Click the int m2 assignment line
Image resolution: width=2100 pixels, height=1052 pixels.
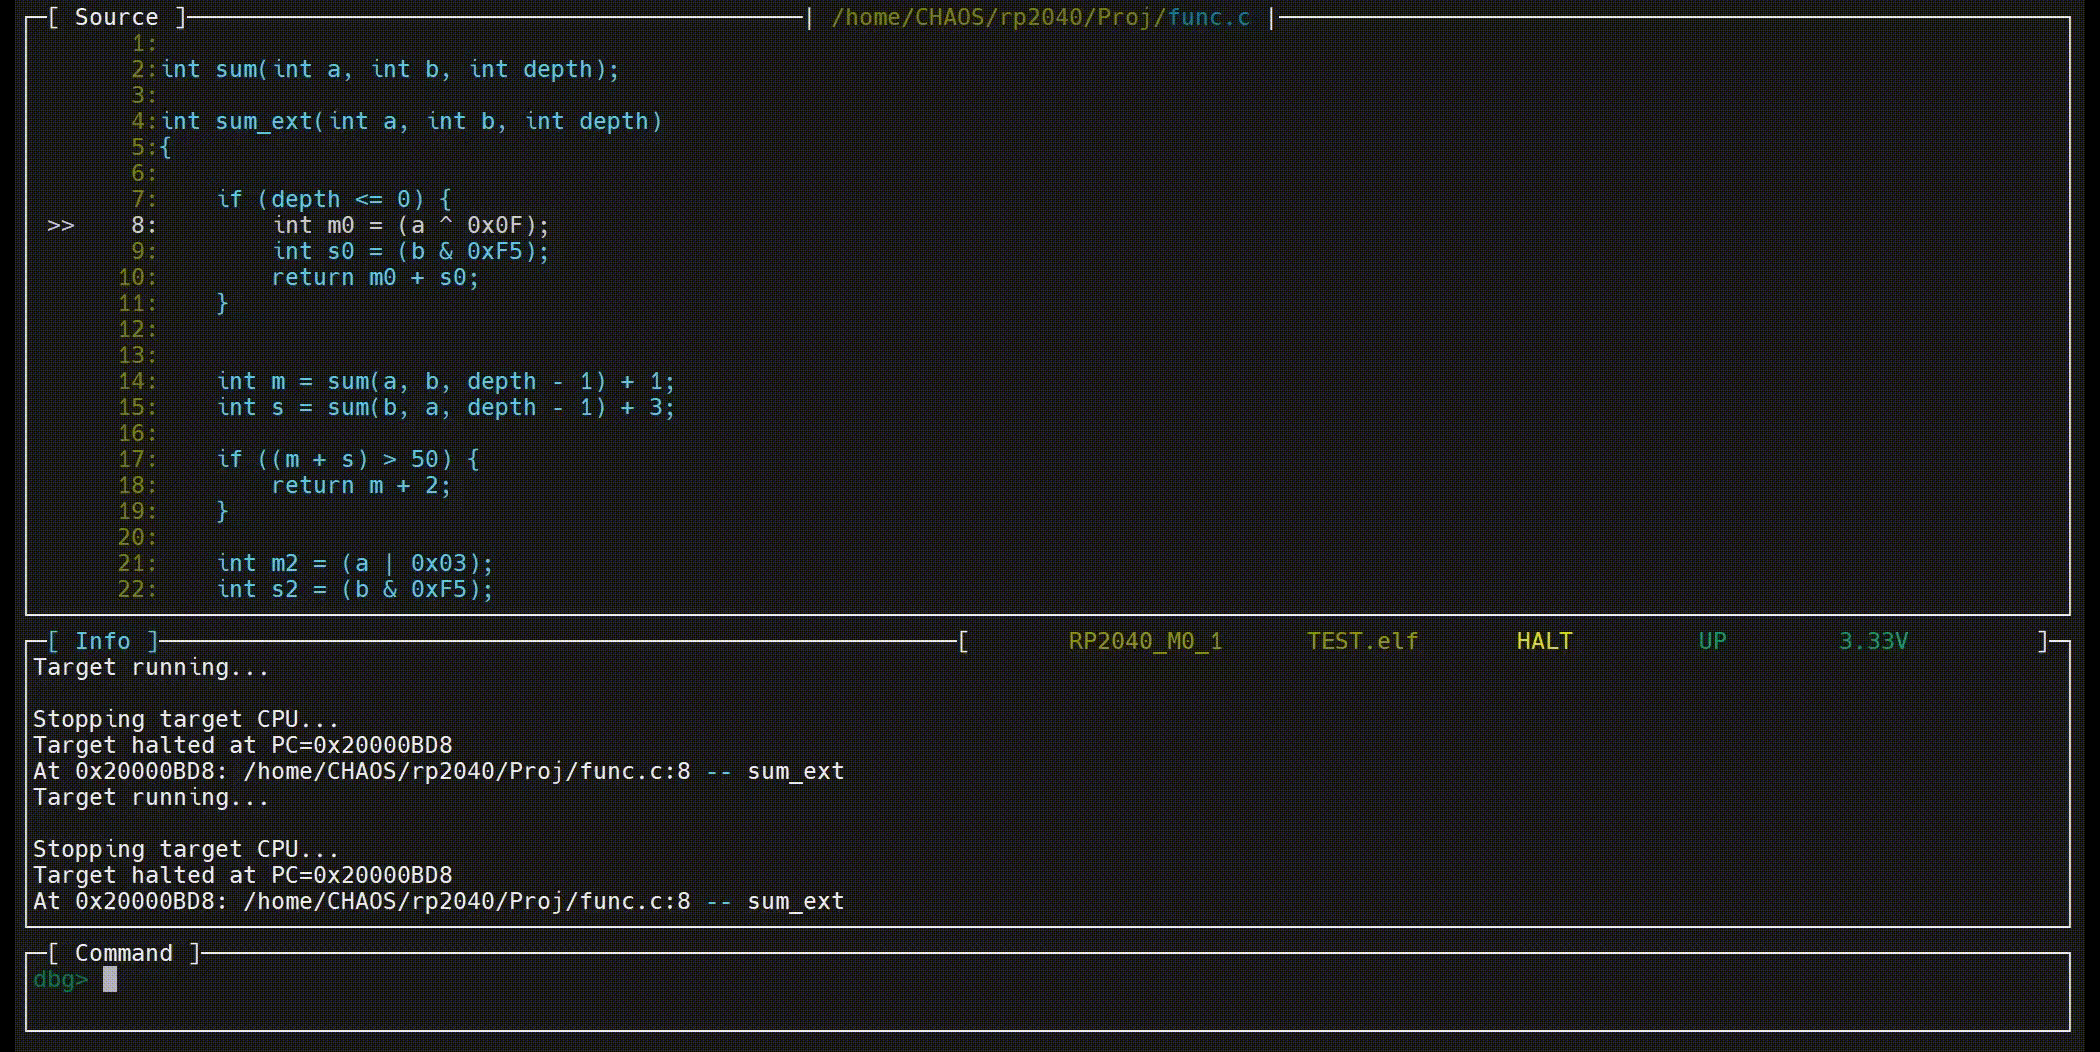(x=355, y=564)
